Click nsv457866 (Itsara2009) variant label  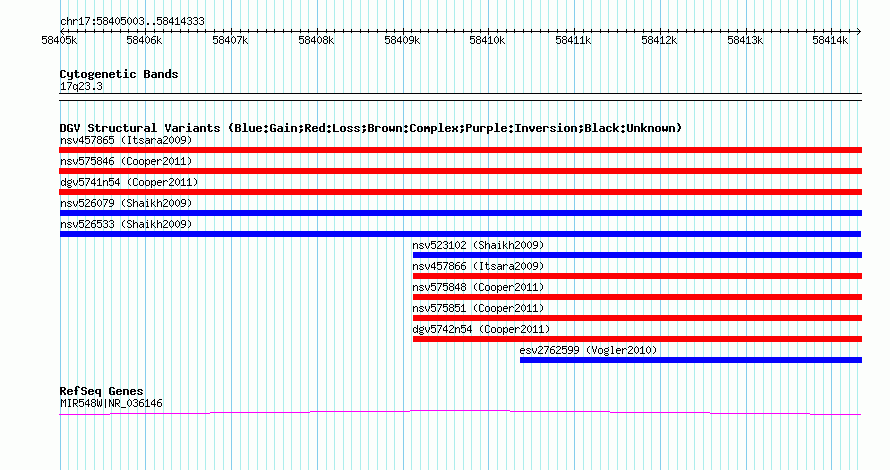478,266
